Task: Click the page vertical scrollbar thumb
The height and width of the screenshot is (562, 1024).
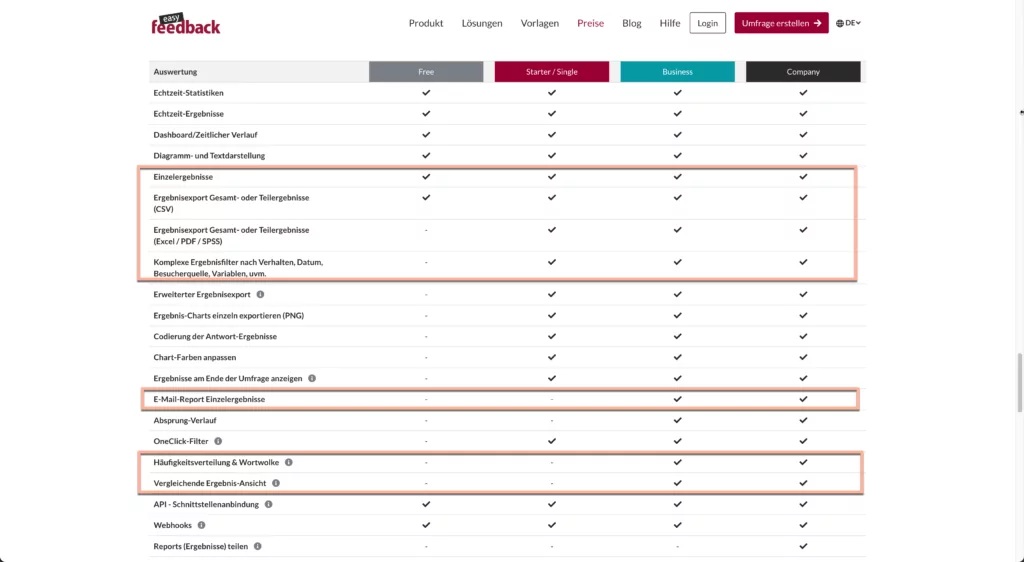Action: coord(1020,382)
